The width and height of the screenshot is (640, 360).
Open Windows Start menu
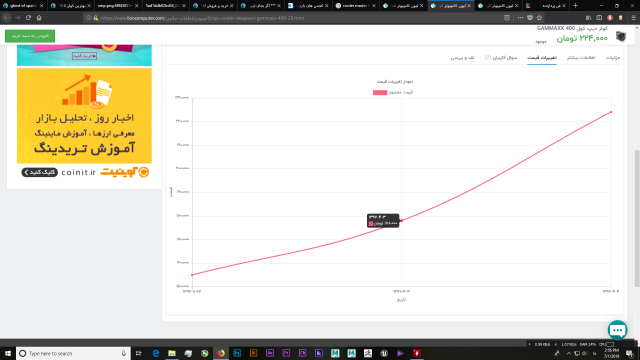8,353
